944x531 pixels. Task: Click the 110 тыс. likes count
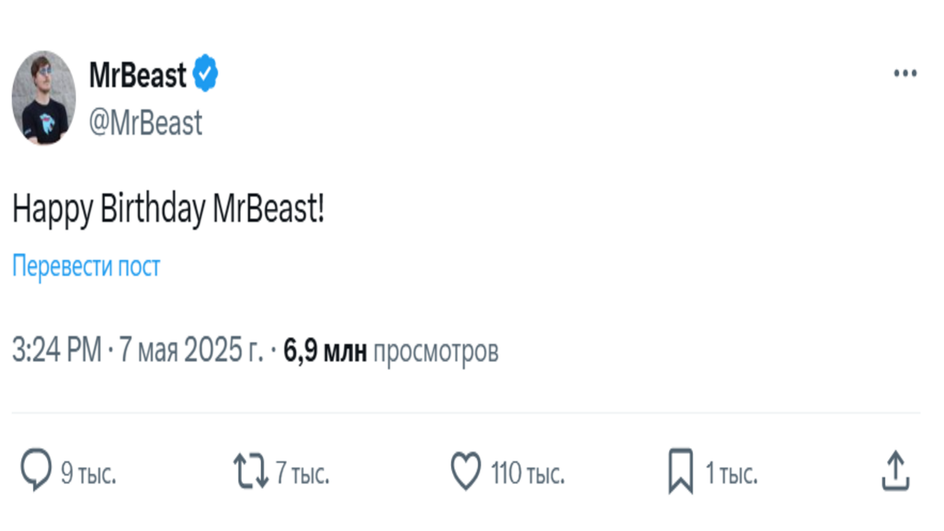point(528,474)
